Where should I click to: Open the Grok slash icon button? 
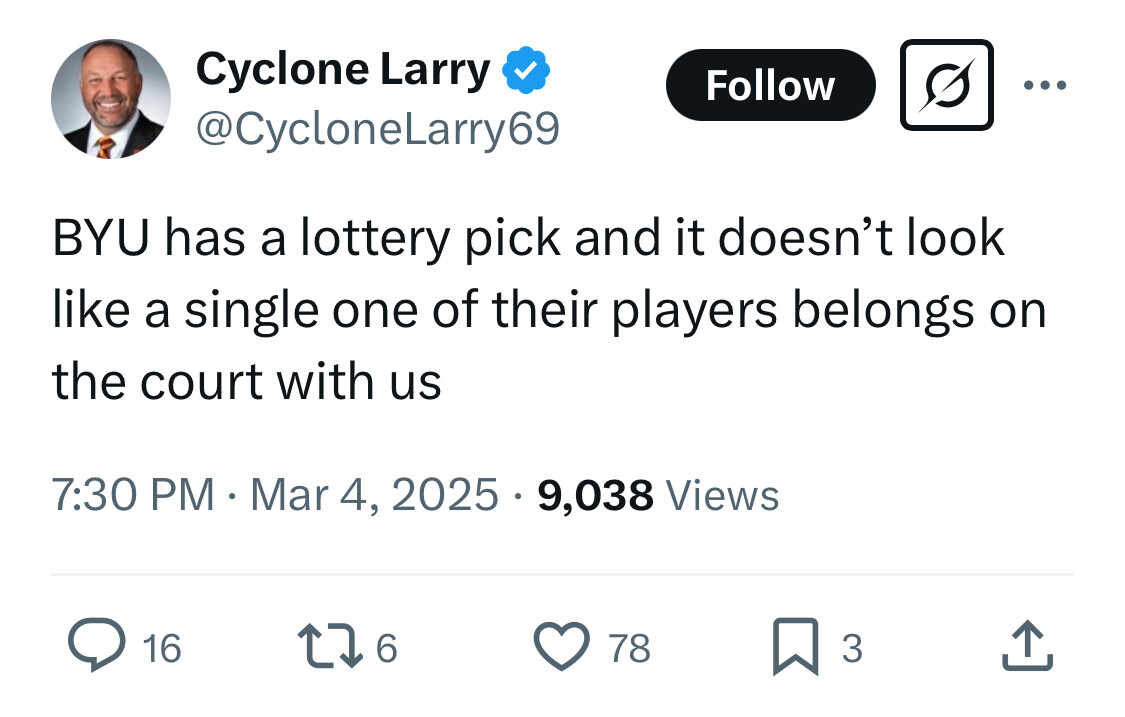946,85
